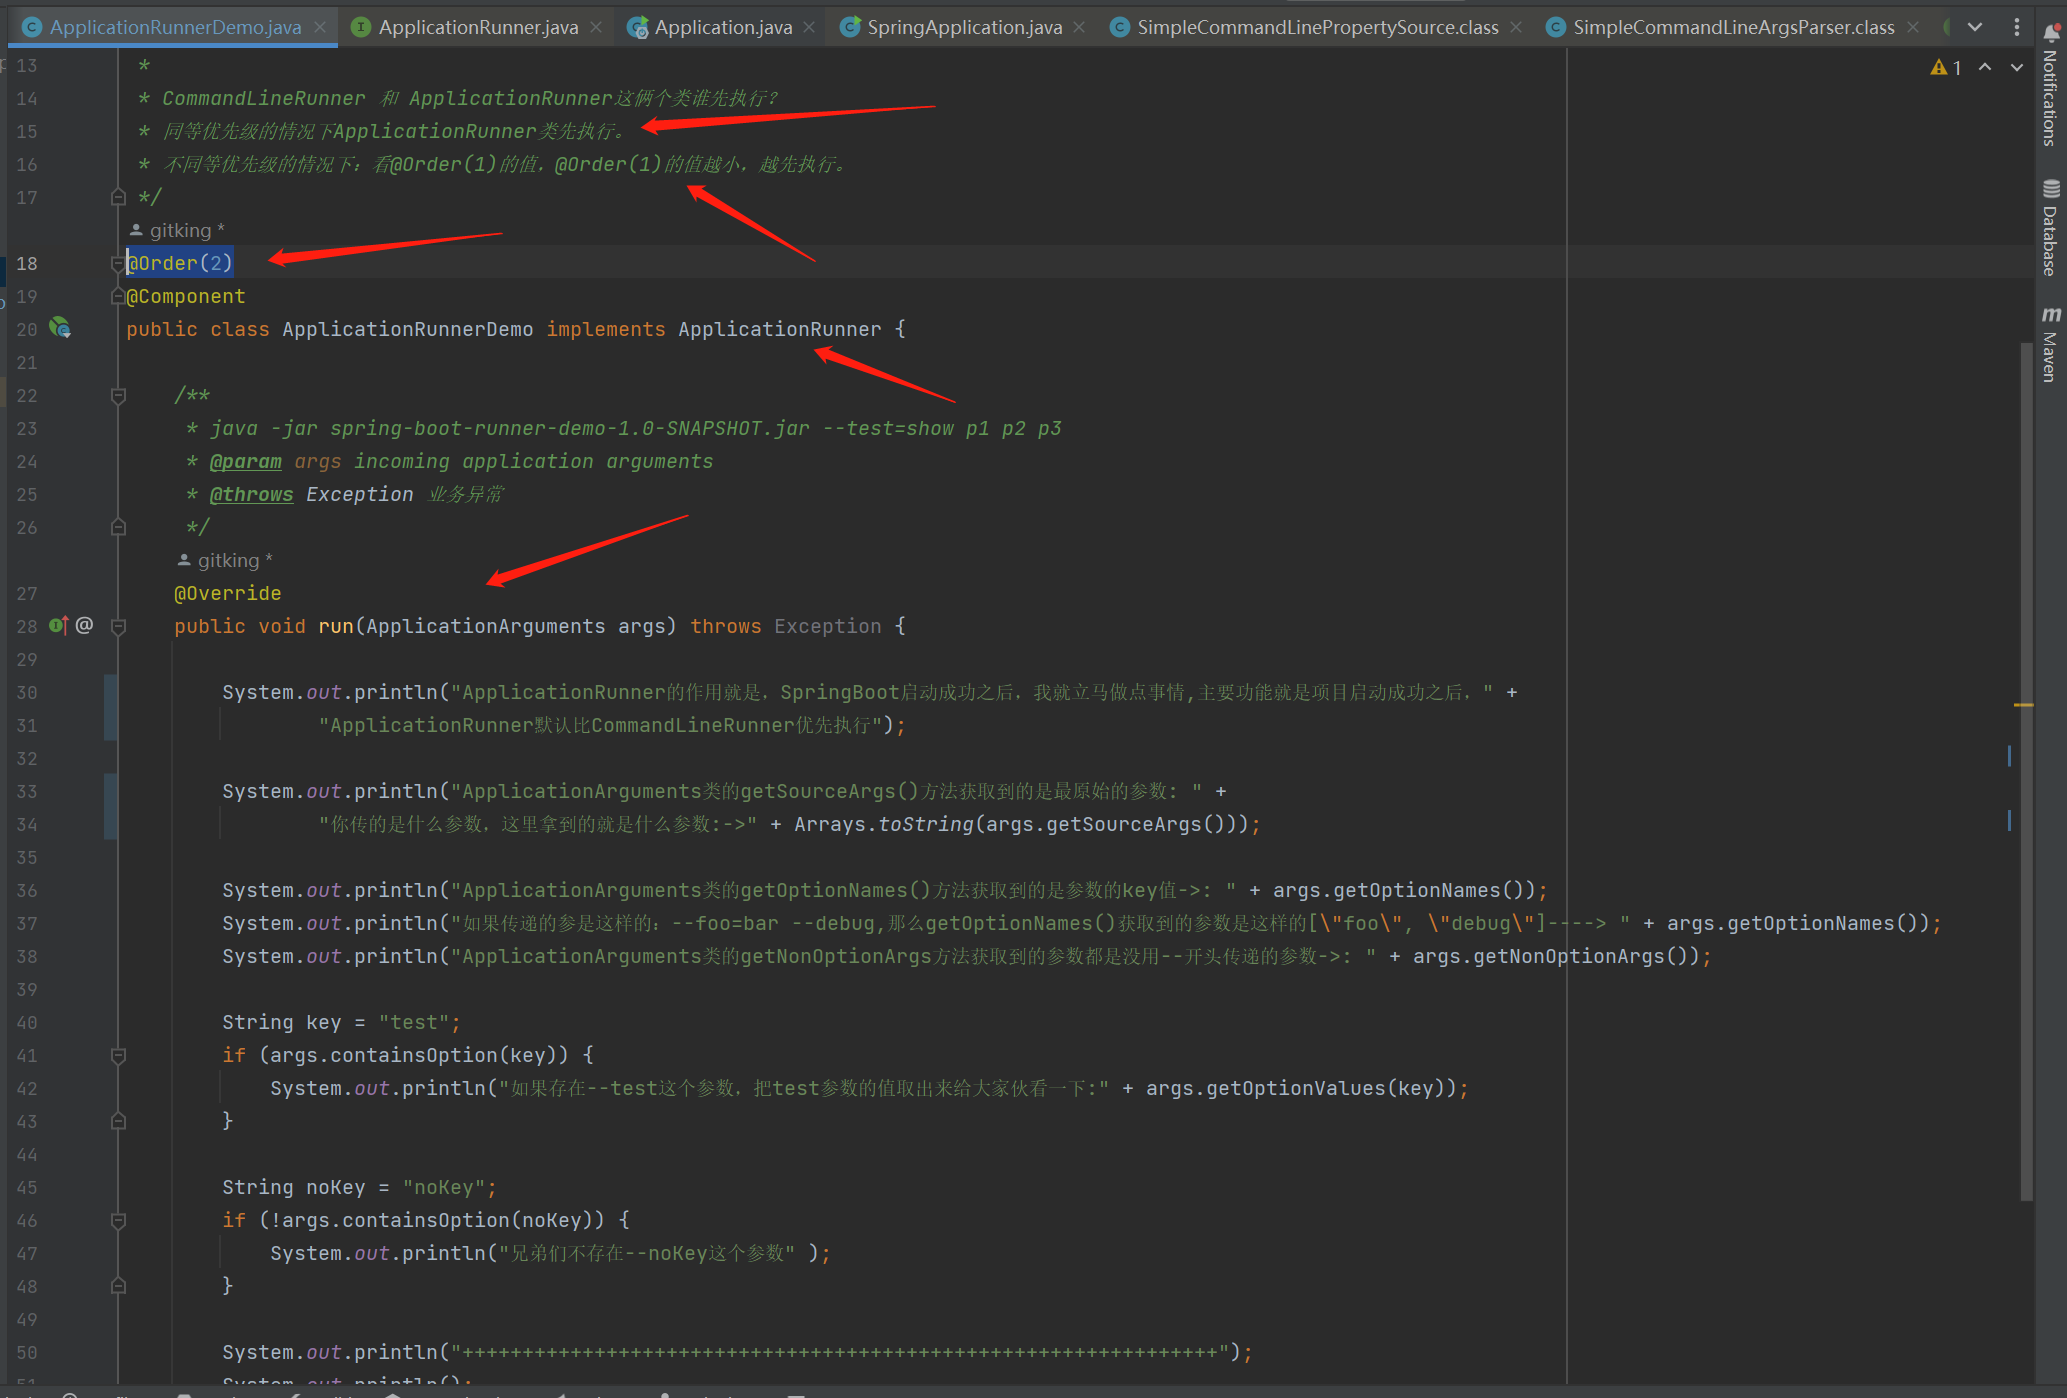Click the yellow warning stripe in the error bar
Viewport: 2067px width, 1398px height.
2023,705
